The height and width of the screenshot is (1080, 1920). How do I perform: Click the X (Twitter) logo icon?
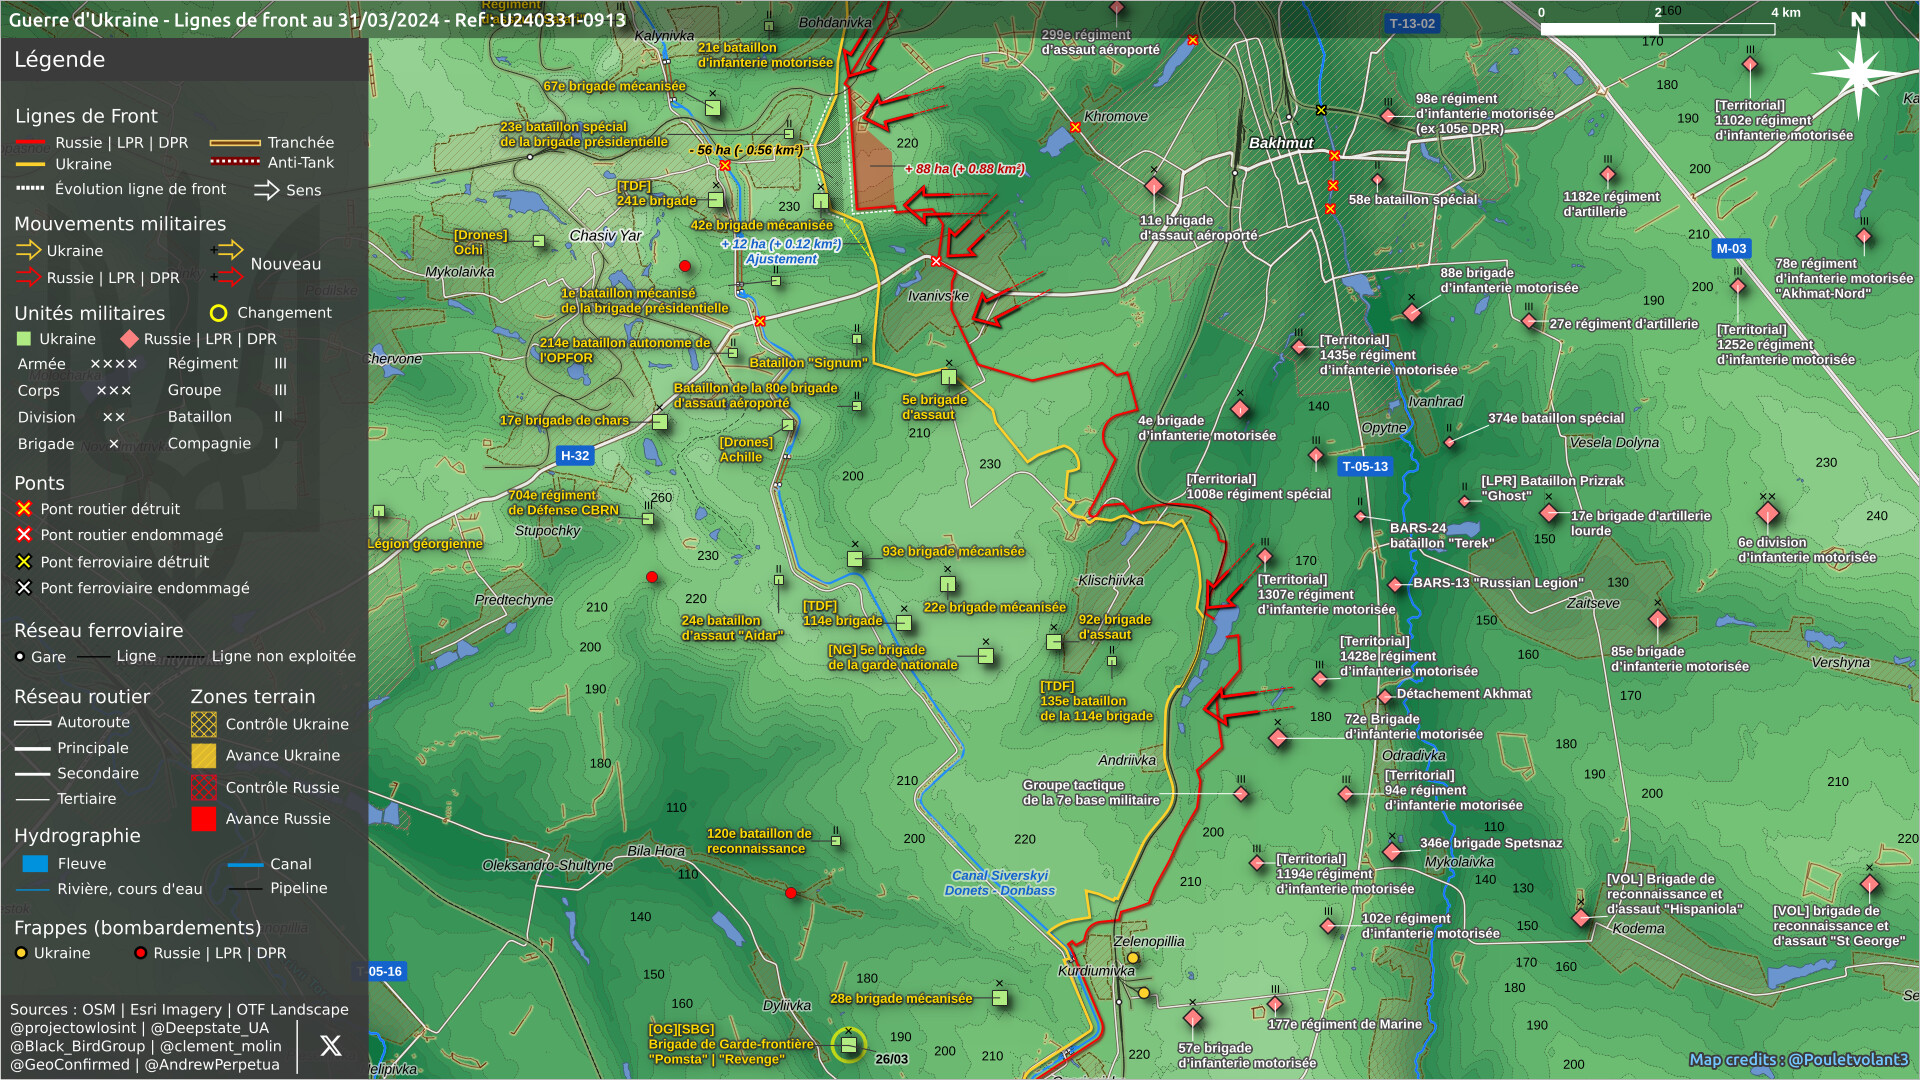tap(330, 1046)
